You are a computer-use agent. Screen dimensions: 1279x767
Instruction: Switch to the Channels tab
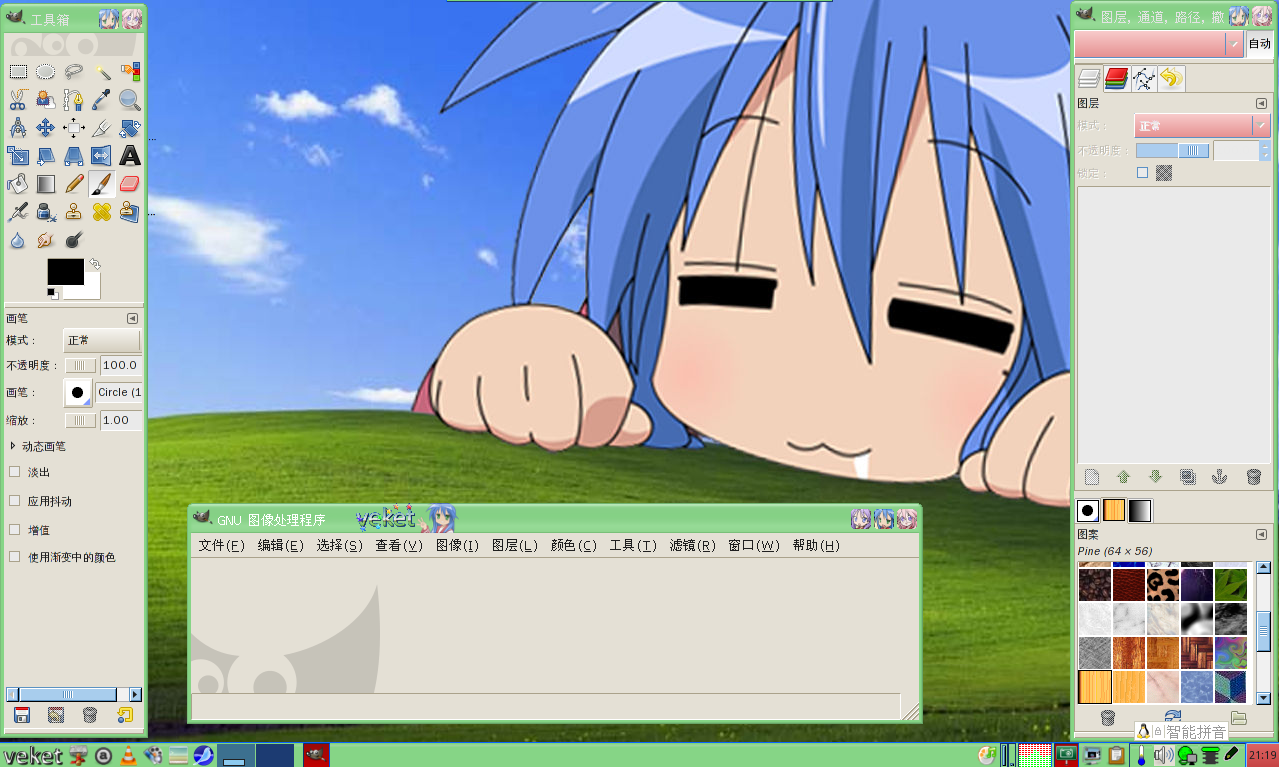click(x=1116, y=79)
